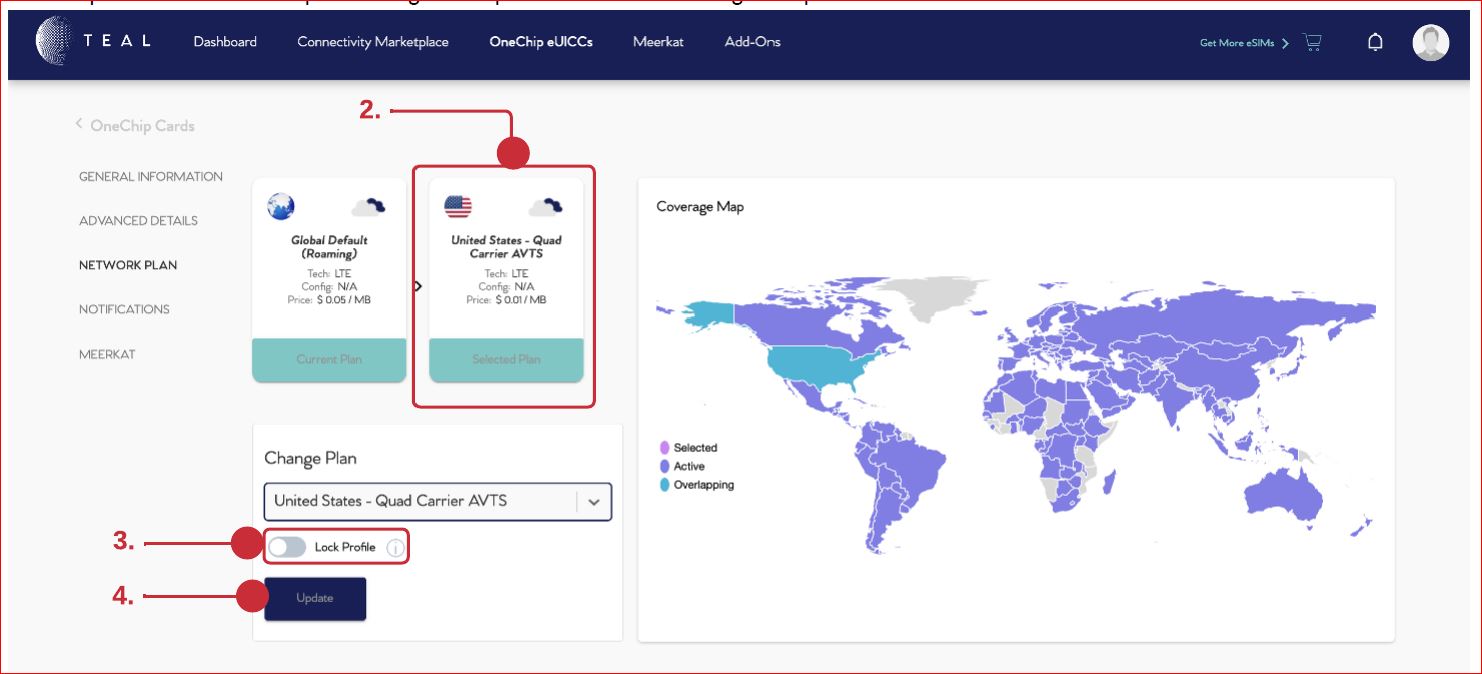Screen dimensions: 1482x674
Task: Select General Information section
Action: [151, 177]
